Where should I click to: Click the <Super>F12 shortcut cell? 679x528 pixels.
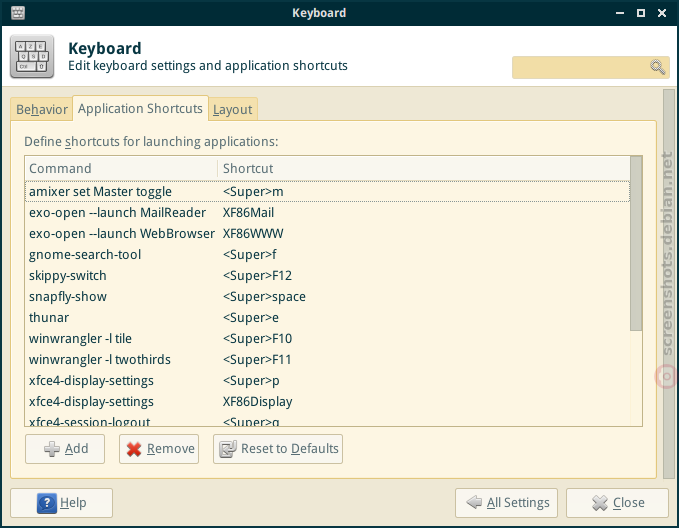257,275
